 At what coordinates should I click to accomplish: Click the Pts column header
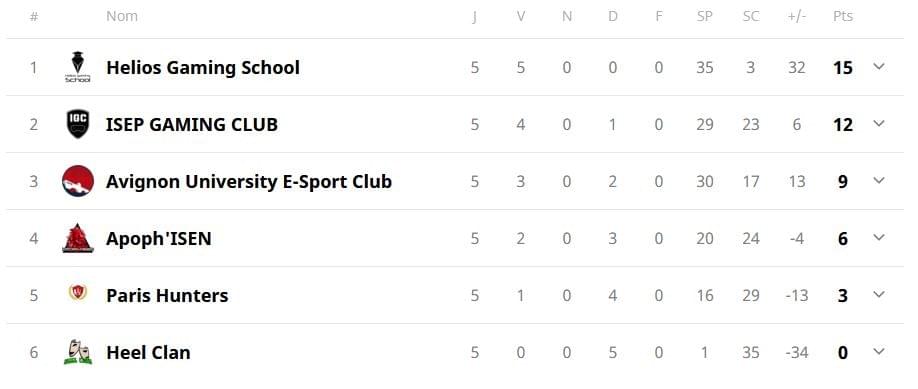coord(843,16)
